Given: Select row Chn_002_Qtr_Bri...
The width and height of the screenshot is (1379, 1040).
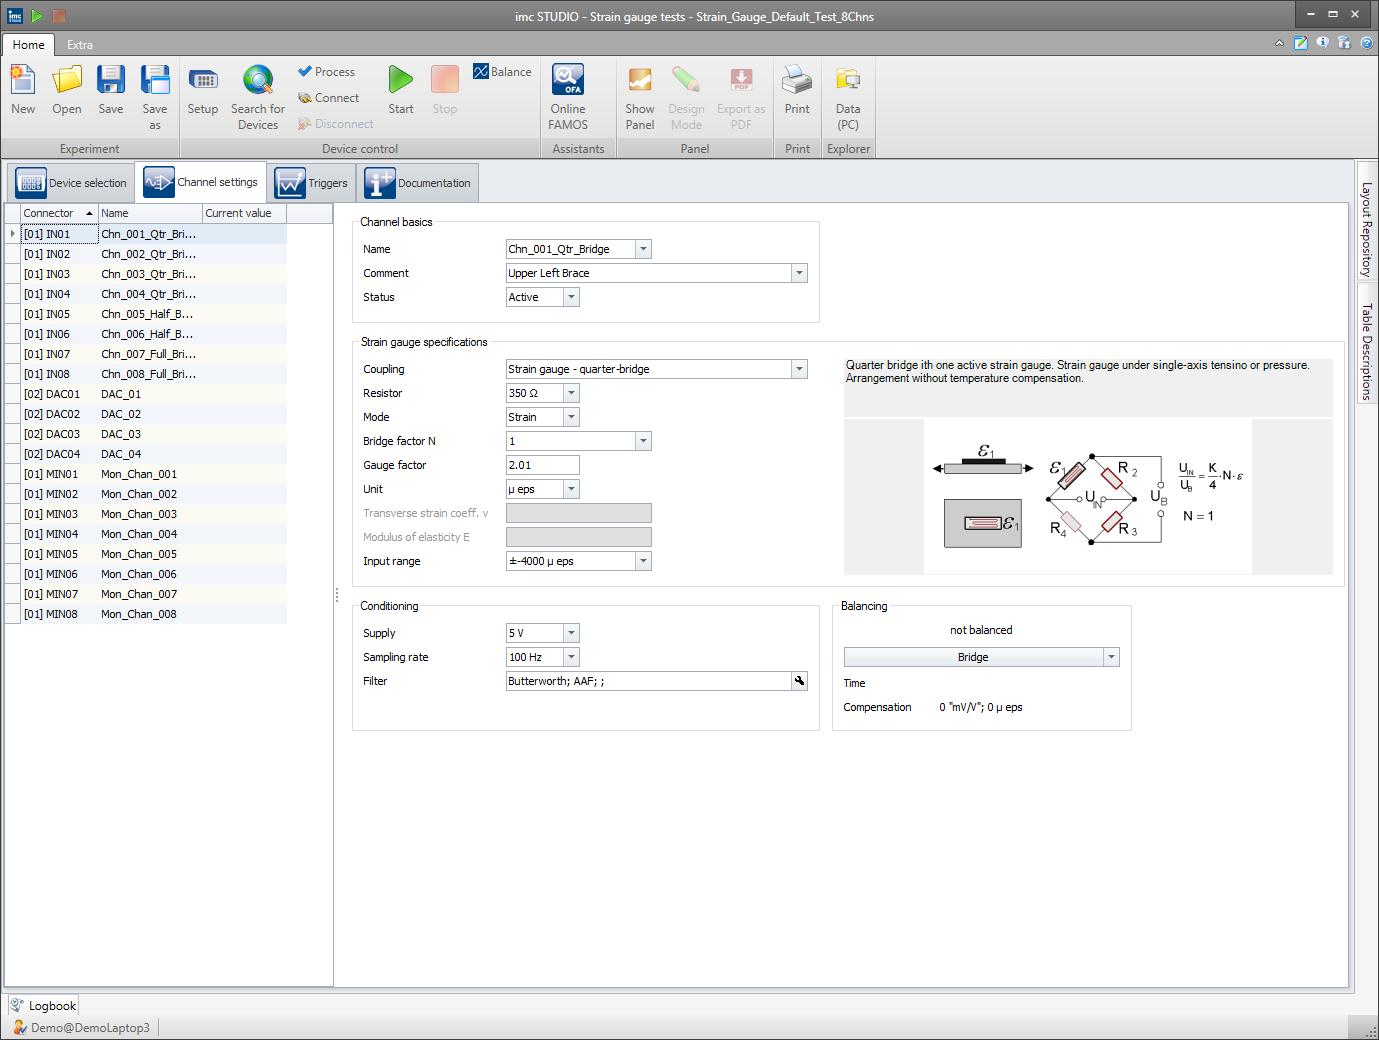Looking at the screenshot, I should pyautogui.click(x=146, y=254).
